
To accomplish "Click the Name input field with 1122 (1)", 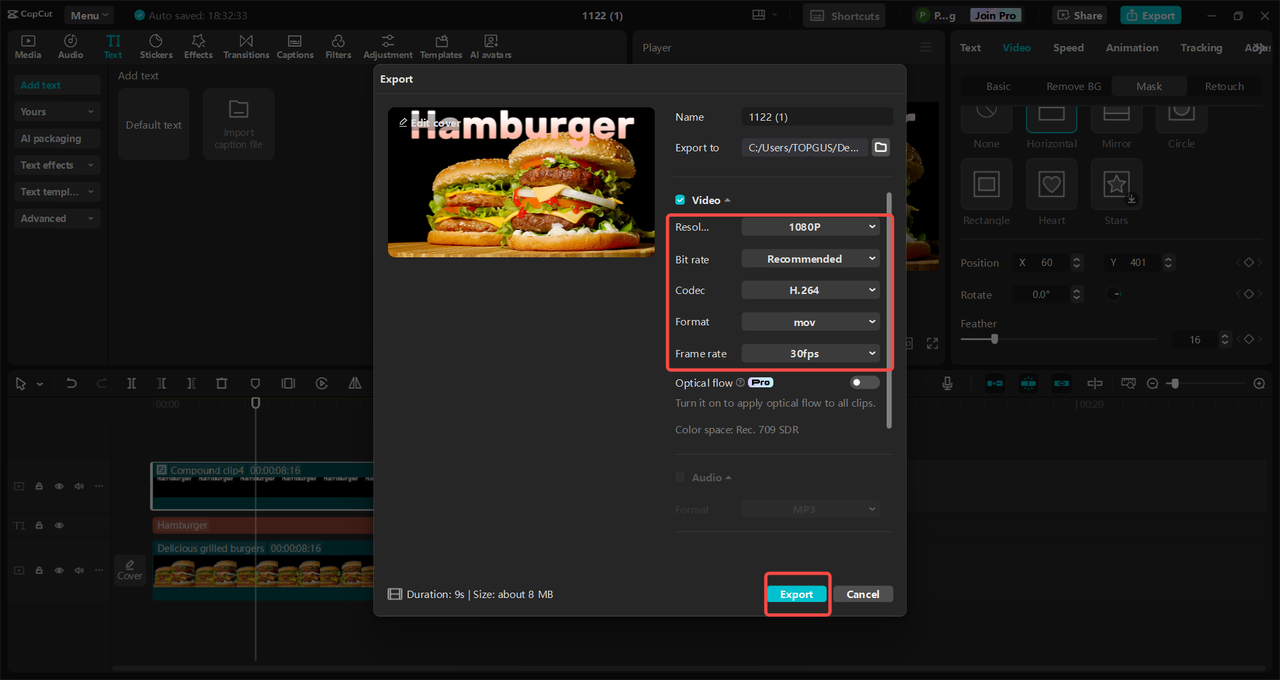I will pos(817,117).
